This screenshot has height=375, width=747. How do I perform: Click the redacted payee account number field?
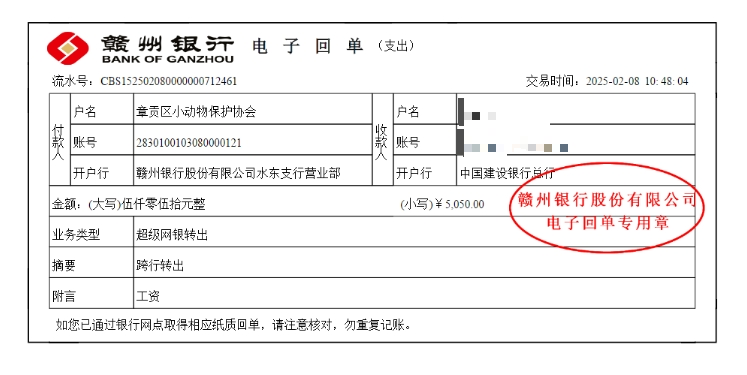[x=576, y=140]
